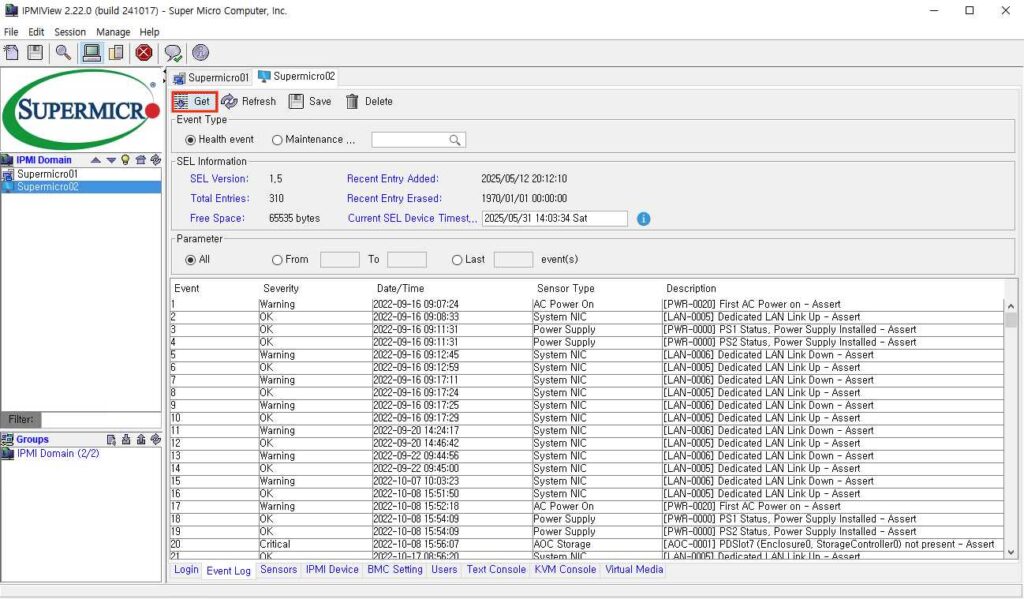Screen dimensions: 1024x599
Task: Click the Sensor Type column header
Action: click(x=566, y=289)
